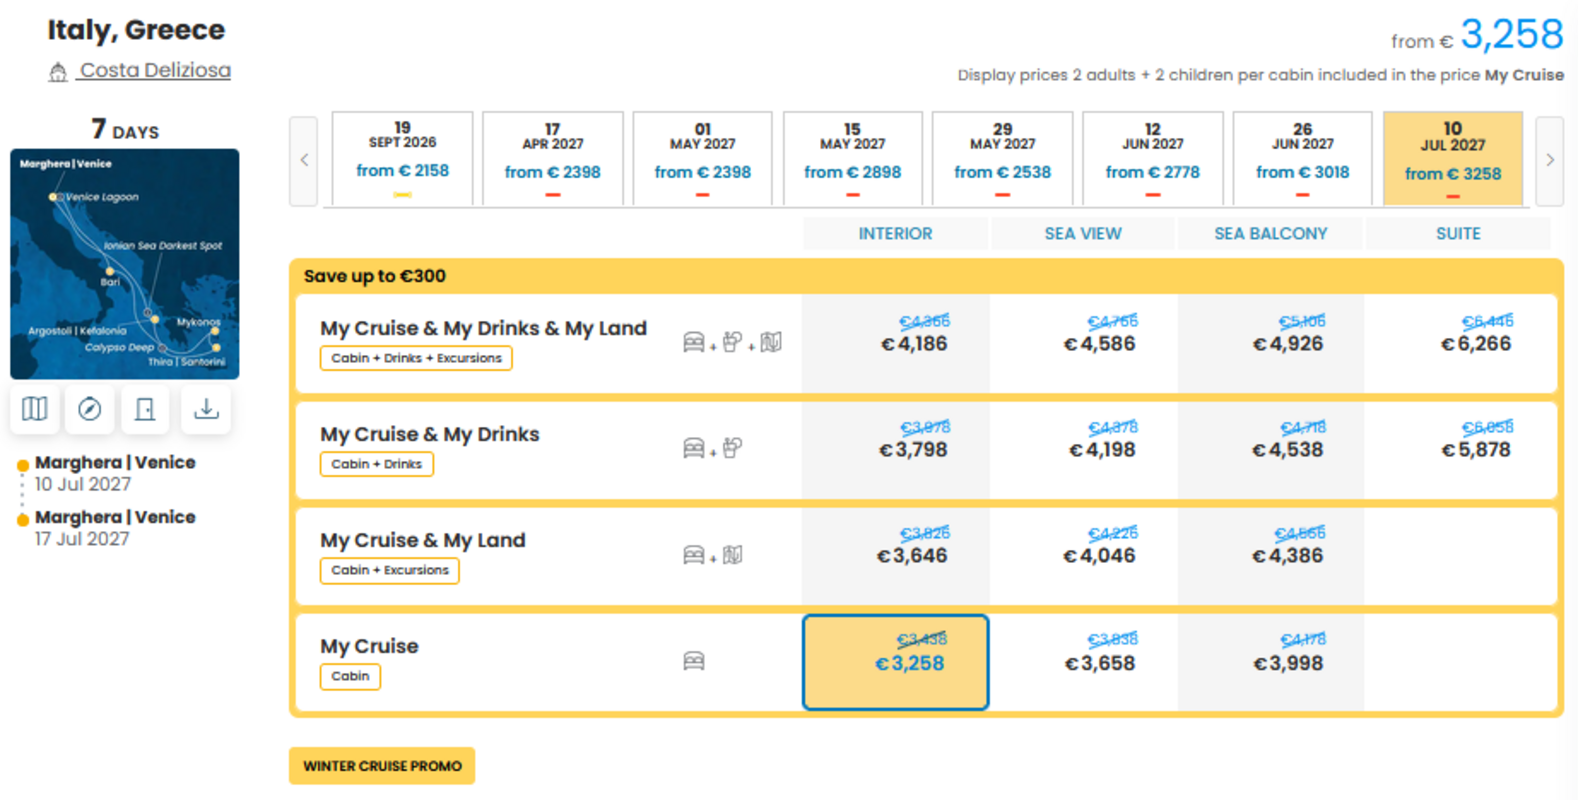Screen dimensions: 1578x800
Task: Click the ship icon beside Costa Deliziosa
Action: [x=58, y=71]
